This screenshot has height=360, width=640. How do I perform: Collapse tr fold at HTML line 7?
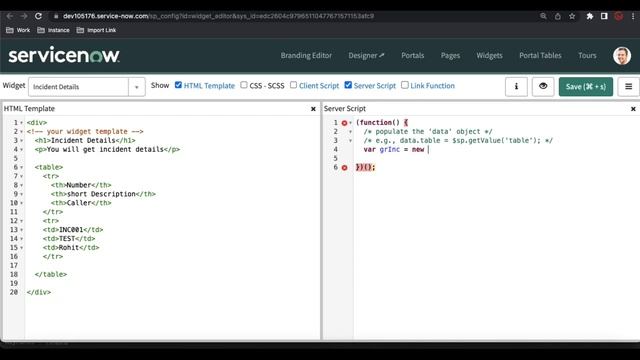(21, 176)
